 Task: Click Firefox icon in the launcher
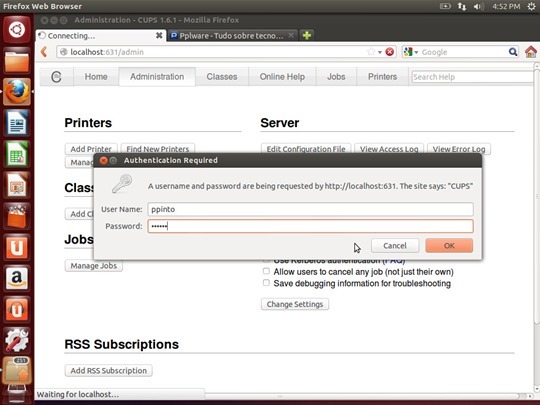tap(17, 92)
